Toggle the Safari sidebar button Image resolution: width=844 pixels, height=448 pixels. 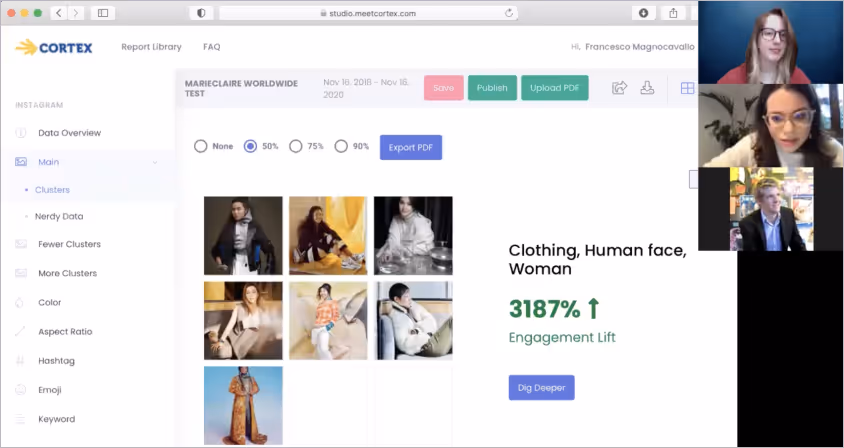[x=103, y=13]
